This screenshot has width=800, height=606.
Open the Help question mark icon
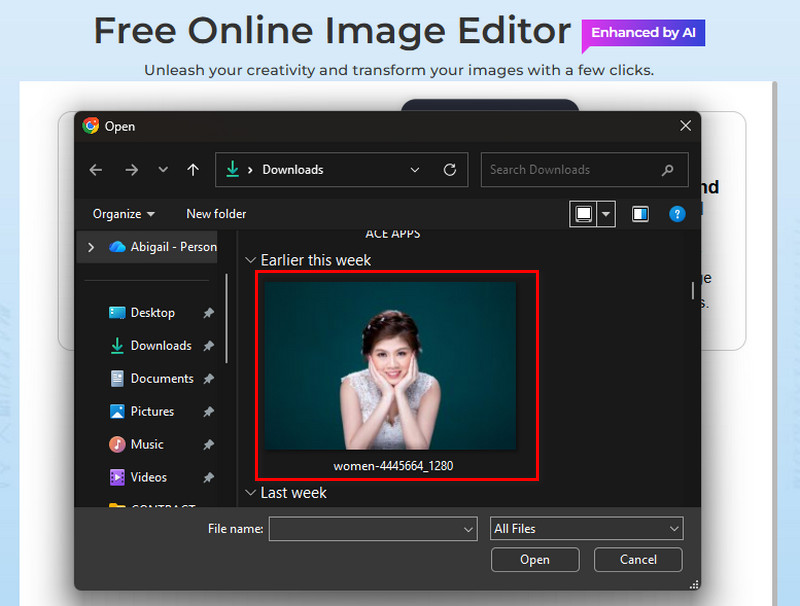(677, 214)
